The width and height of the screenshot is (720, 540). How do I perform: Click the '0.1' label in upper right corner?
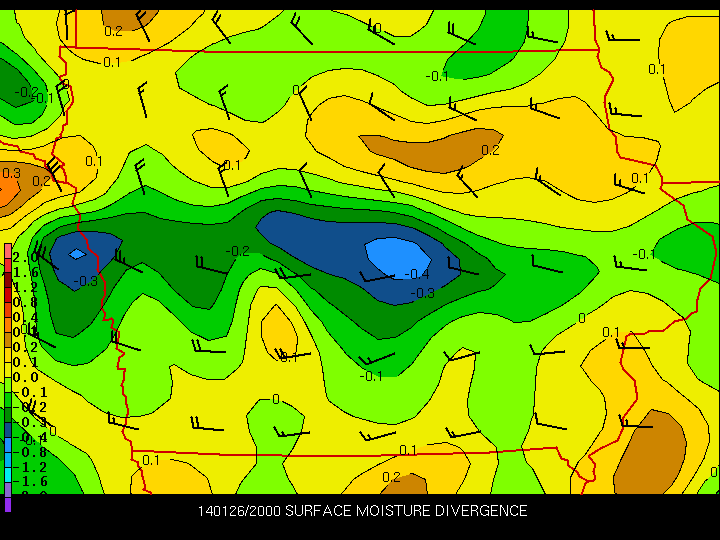657,69
